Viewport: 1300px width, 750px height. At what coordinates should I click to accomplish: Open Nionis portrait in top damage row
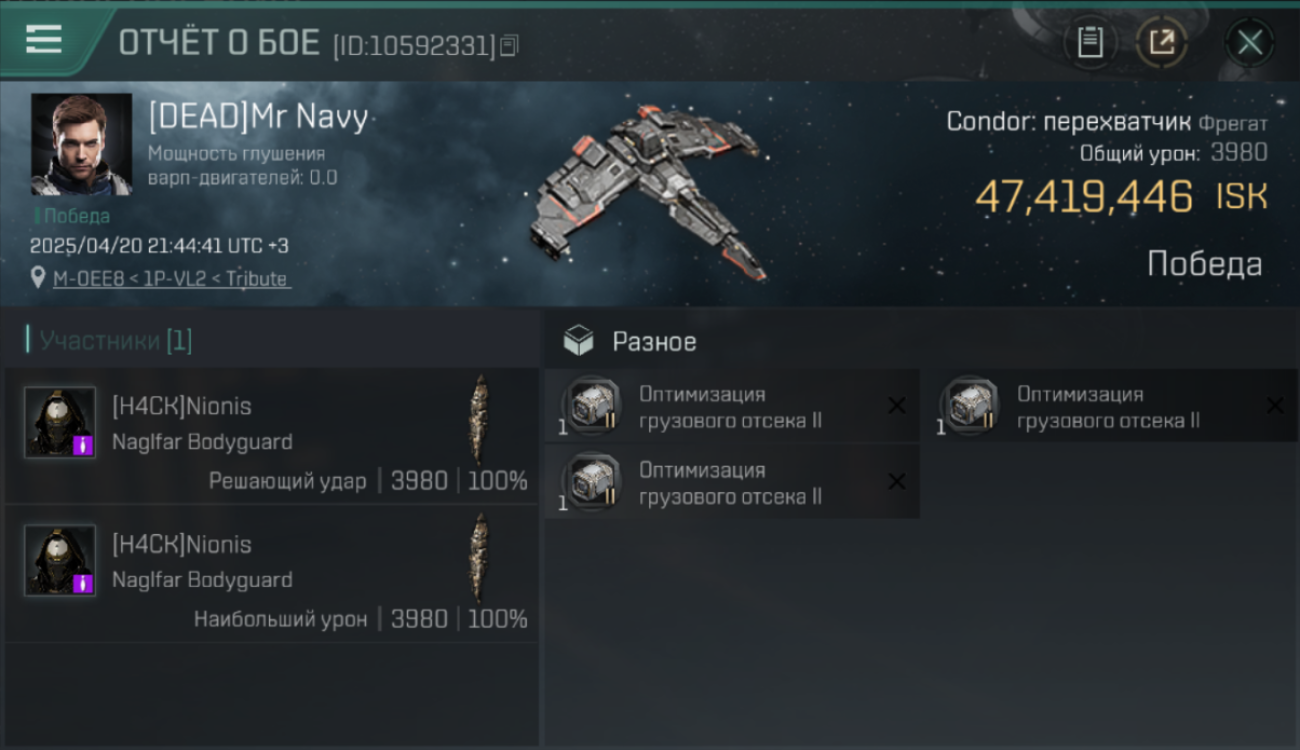pos(60,560)
